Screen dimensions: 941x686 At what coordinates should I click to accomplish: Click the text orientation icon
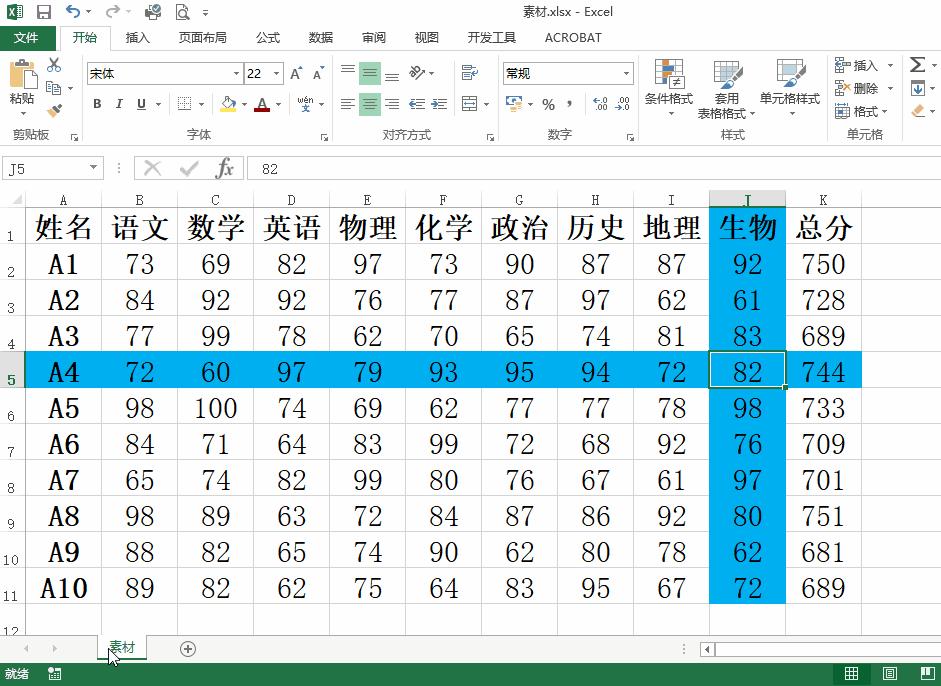click(x=418, y=73)
